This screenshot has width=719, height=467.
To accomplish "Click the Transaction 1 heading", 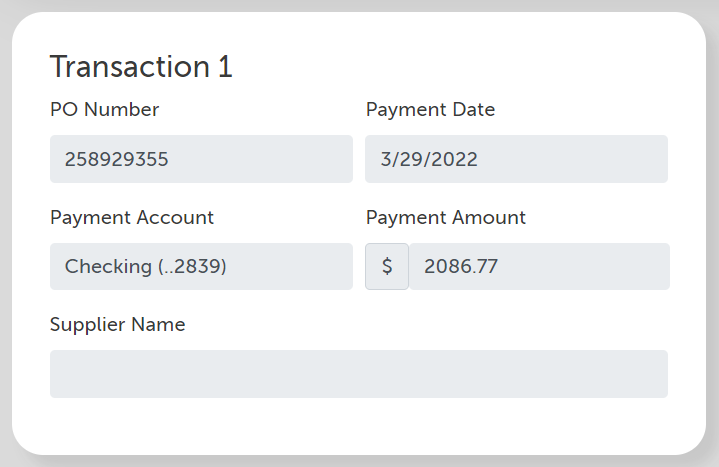I will (x=141, y=67).
